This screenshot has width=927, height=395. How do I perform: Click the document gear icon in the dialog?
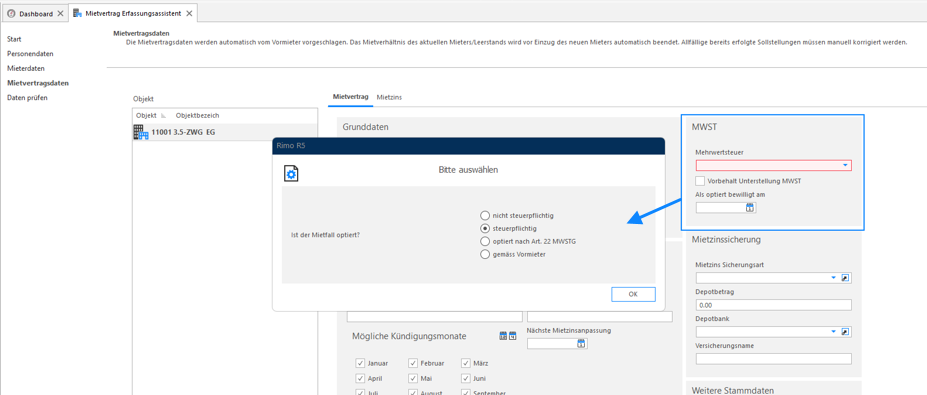click(x=291, y=173)
